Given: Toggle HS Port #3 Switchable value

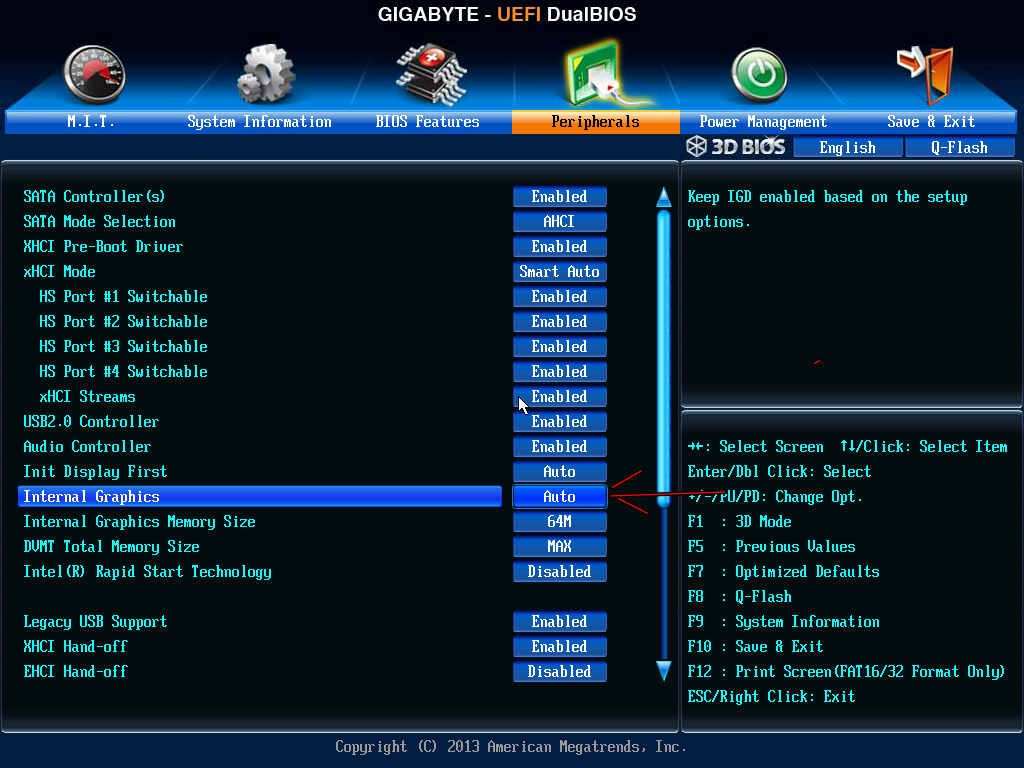Looking at the screenshot, I should click(x=560, y=346).
